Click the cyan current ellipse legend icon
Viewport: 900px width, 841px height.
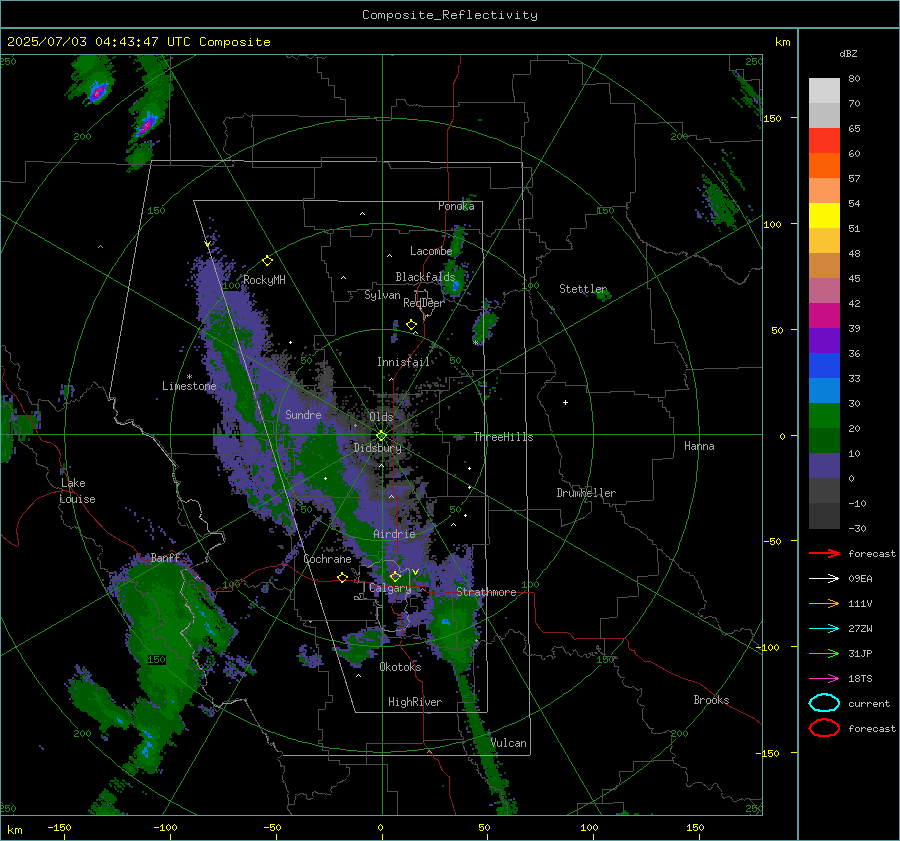824,703
